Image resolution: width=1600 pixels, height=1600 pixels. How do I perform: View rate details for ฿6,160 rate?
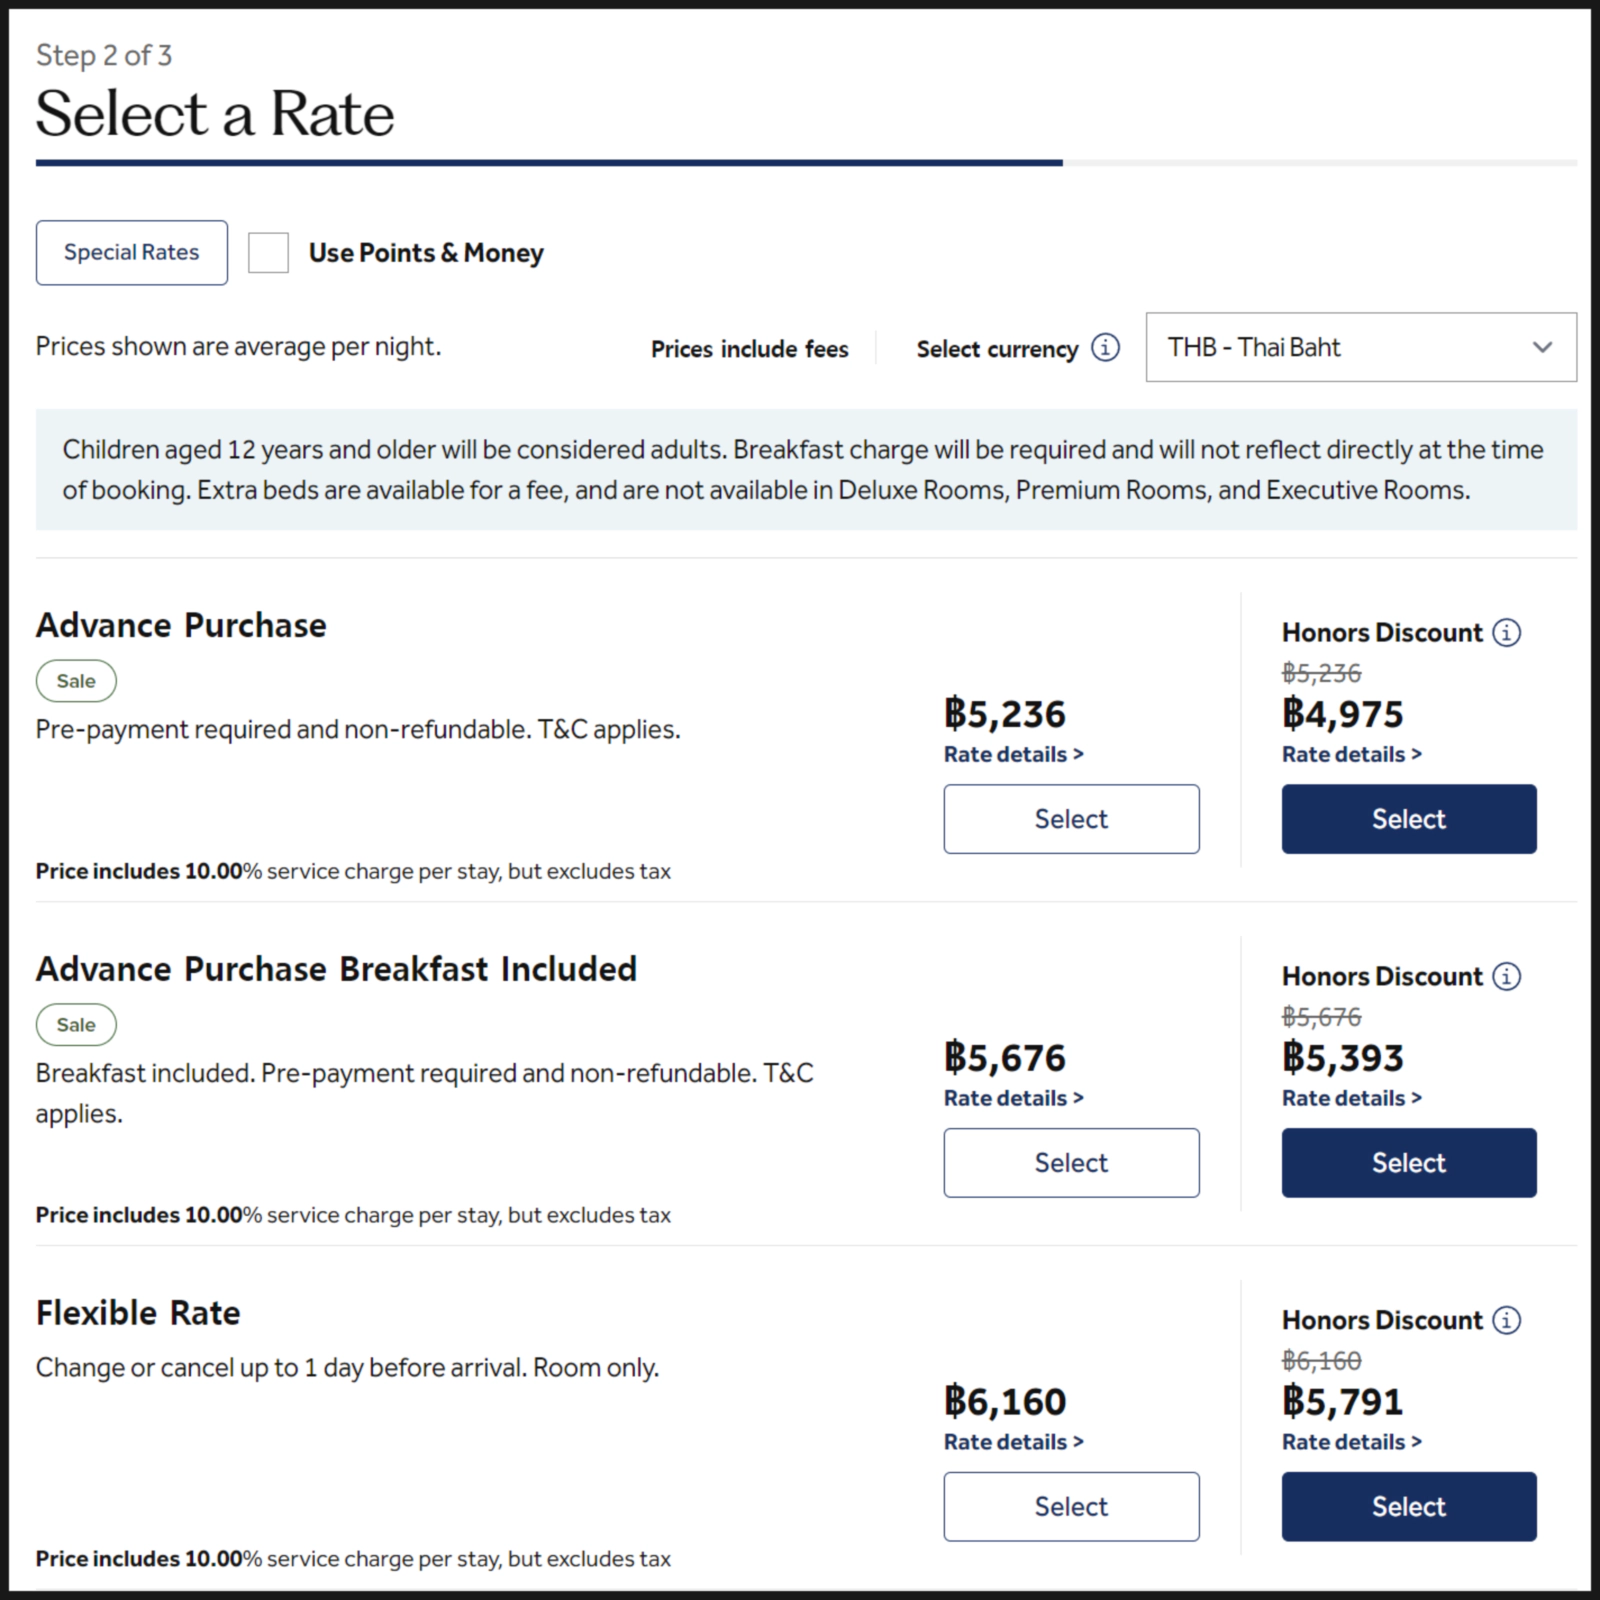click(1013, 1443)
